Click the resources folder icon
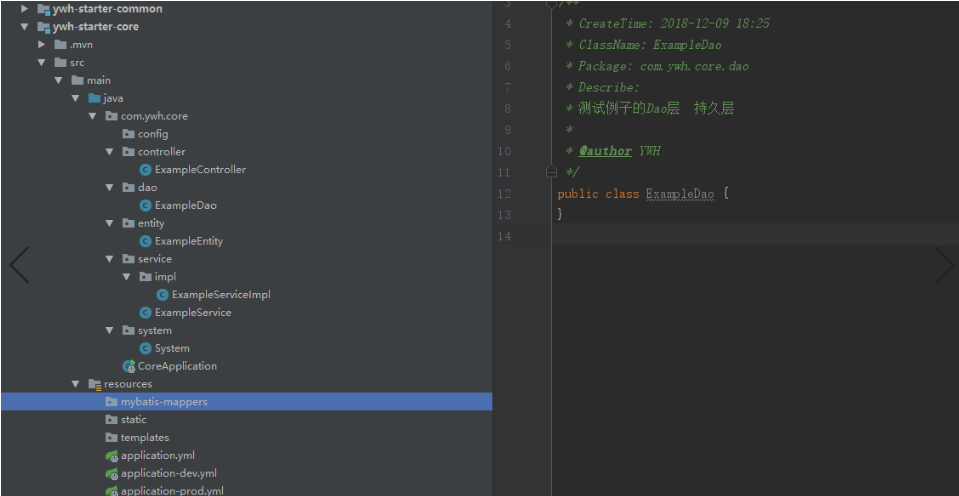 point(95,384)
